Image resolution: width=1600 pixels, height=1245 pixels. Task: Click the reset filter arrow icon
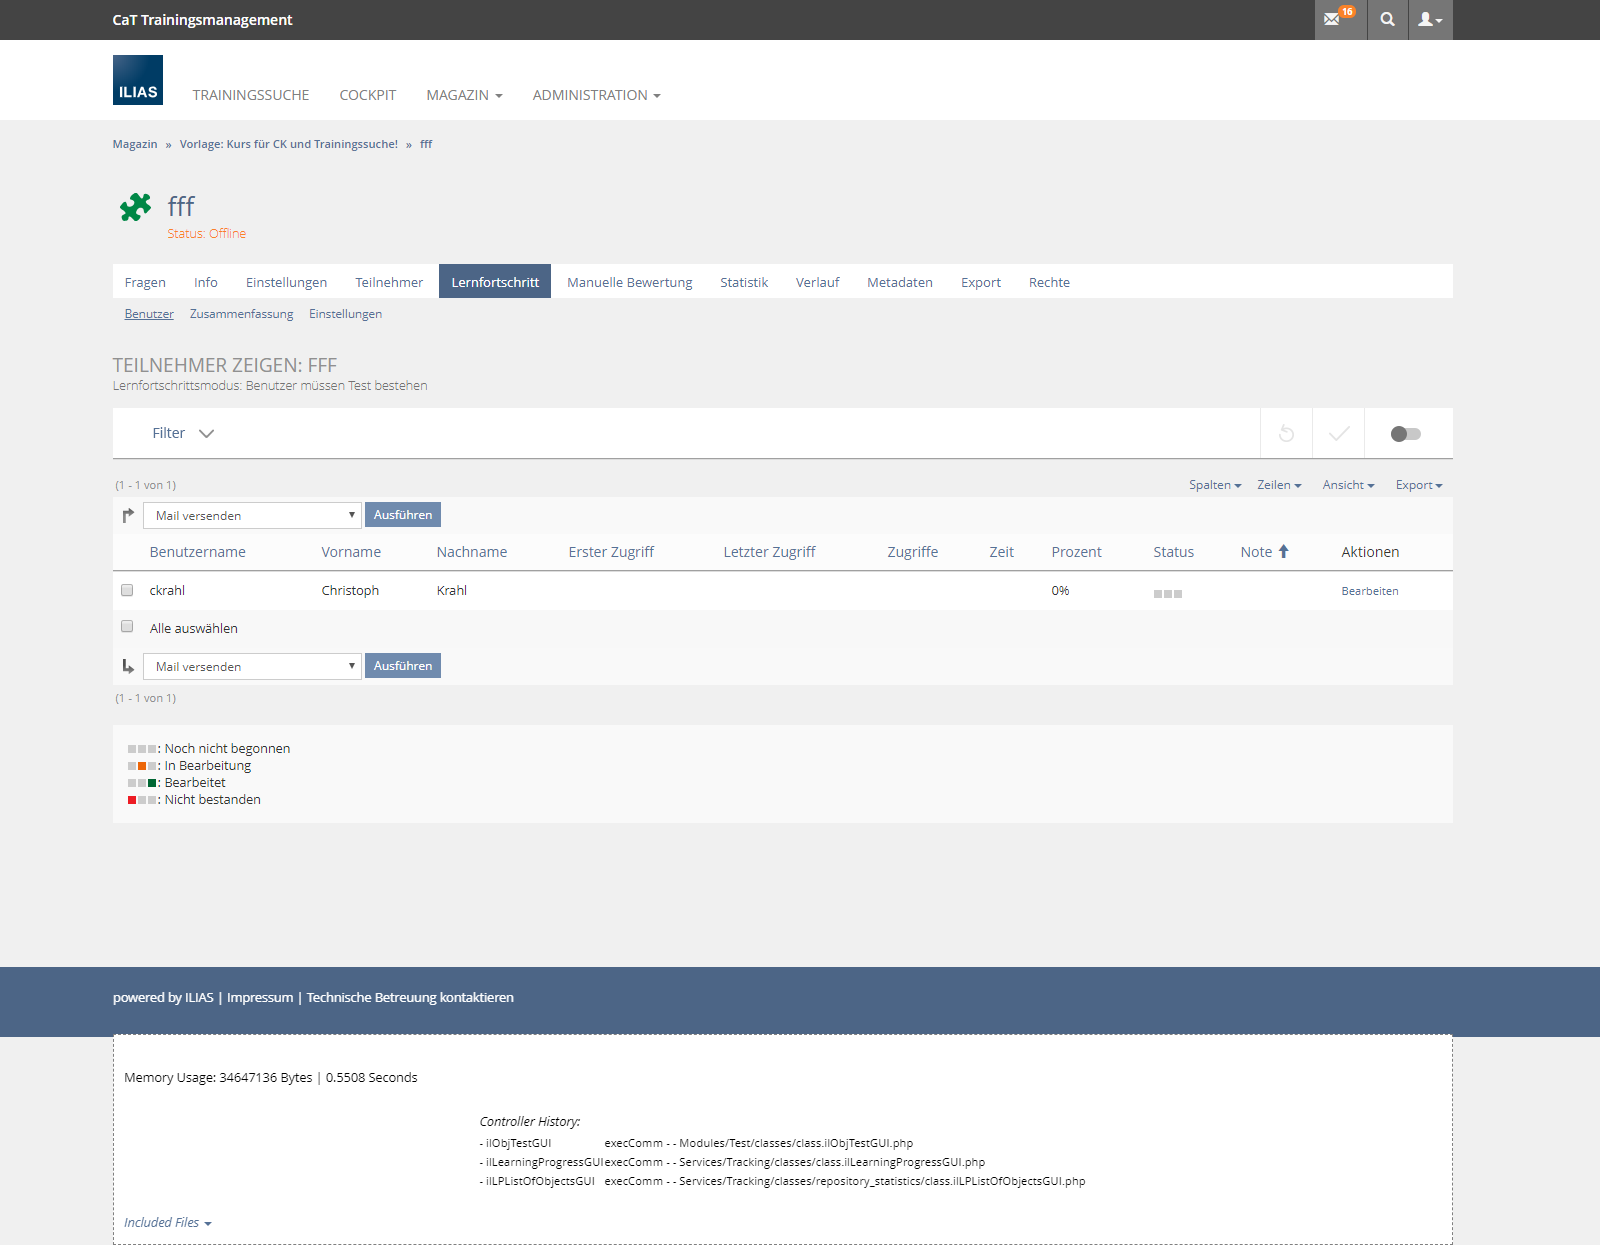click(x=1286, y=433)
